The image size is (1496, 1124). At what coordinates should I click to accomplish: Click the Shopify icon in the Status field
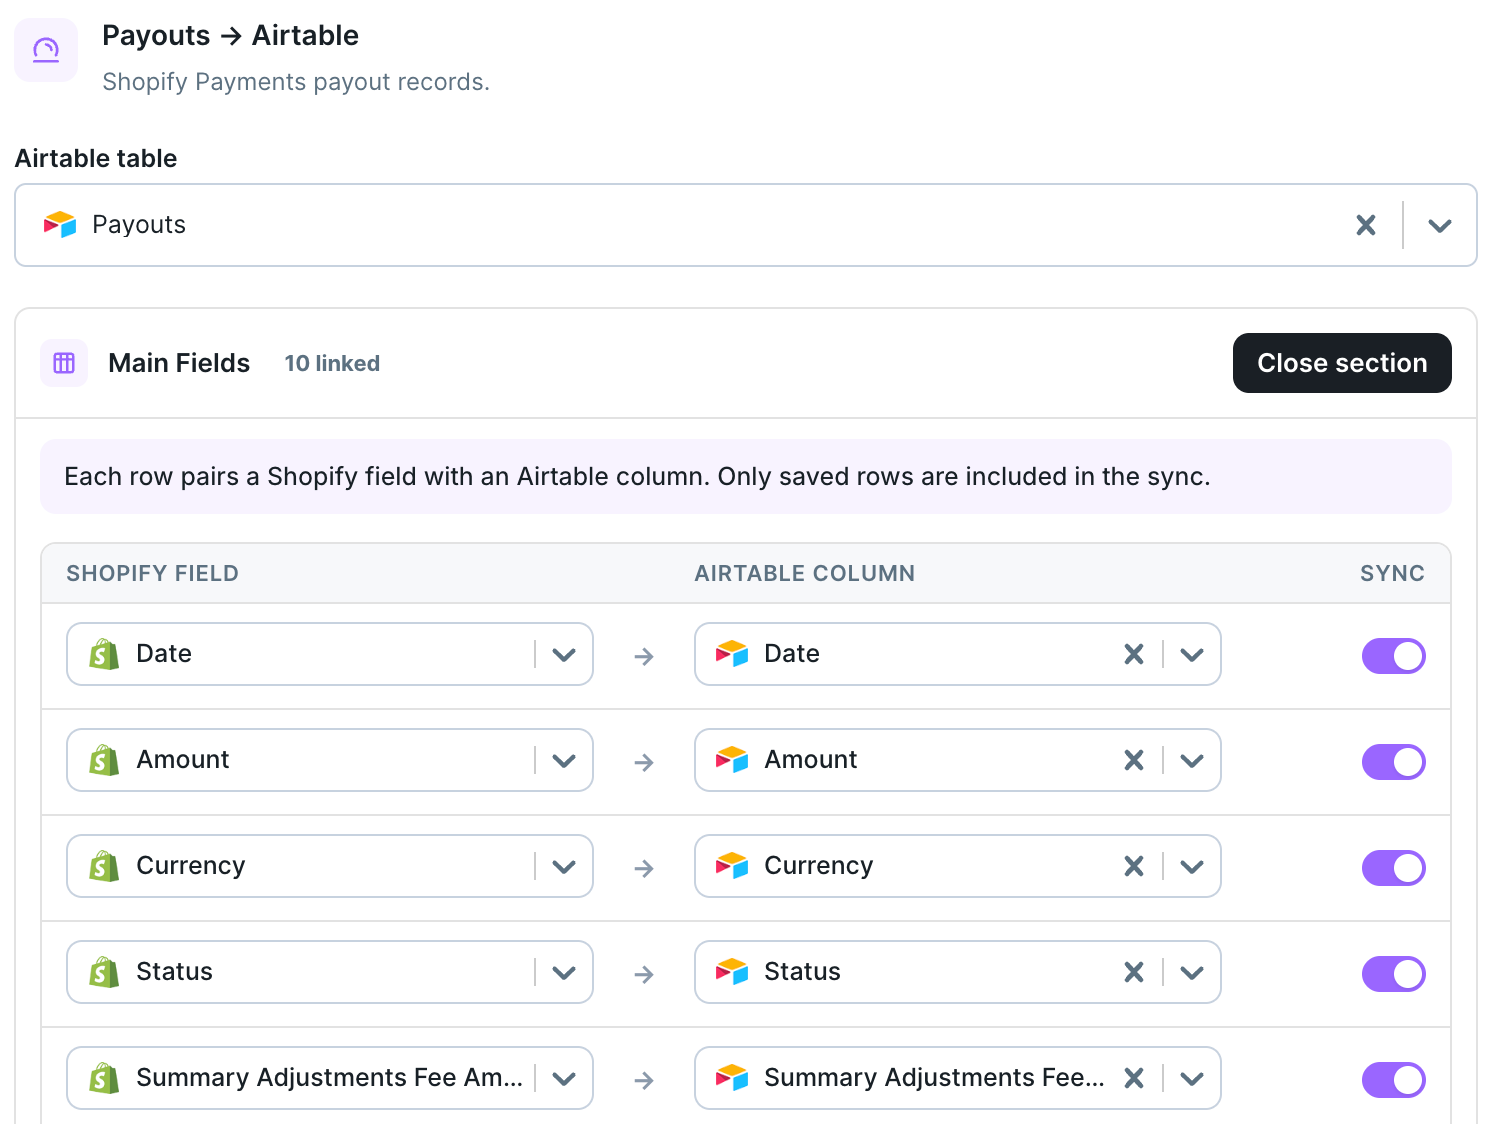tap(104, 972)
